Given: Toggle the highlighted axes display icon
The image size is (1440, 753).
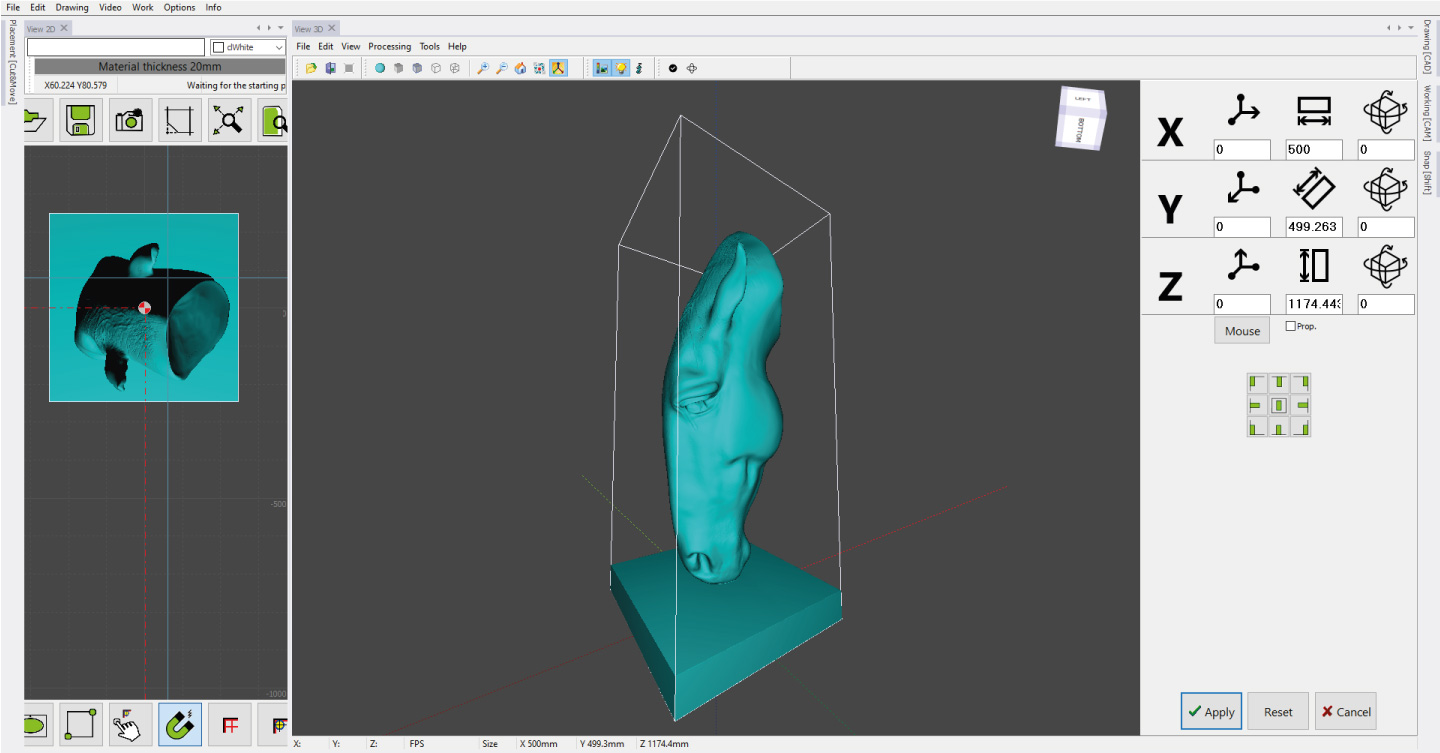Looking at the screenshot, I should [558, 68].
